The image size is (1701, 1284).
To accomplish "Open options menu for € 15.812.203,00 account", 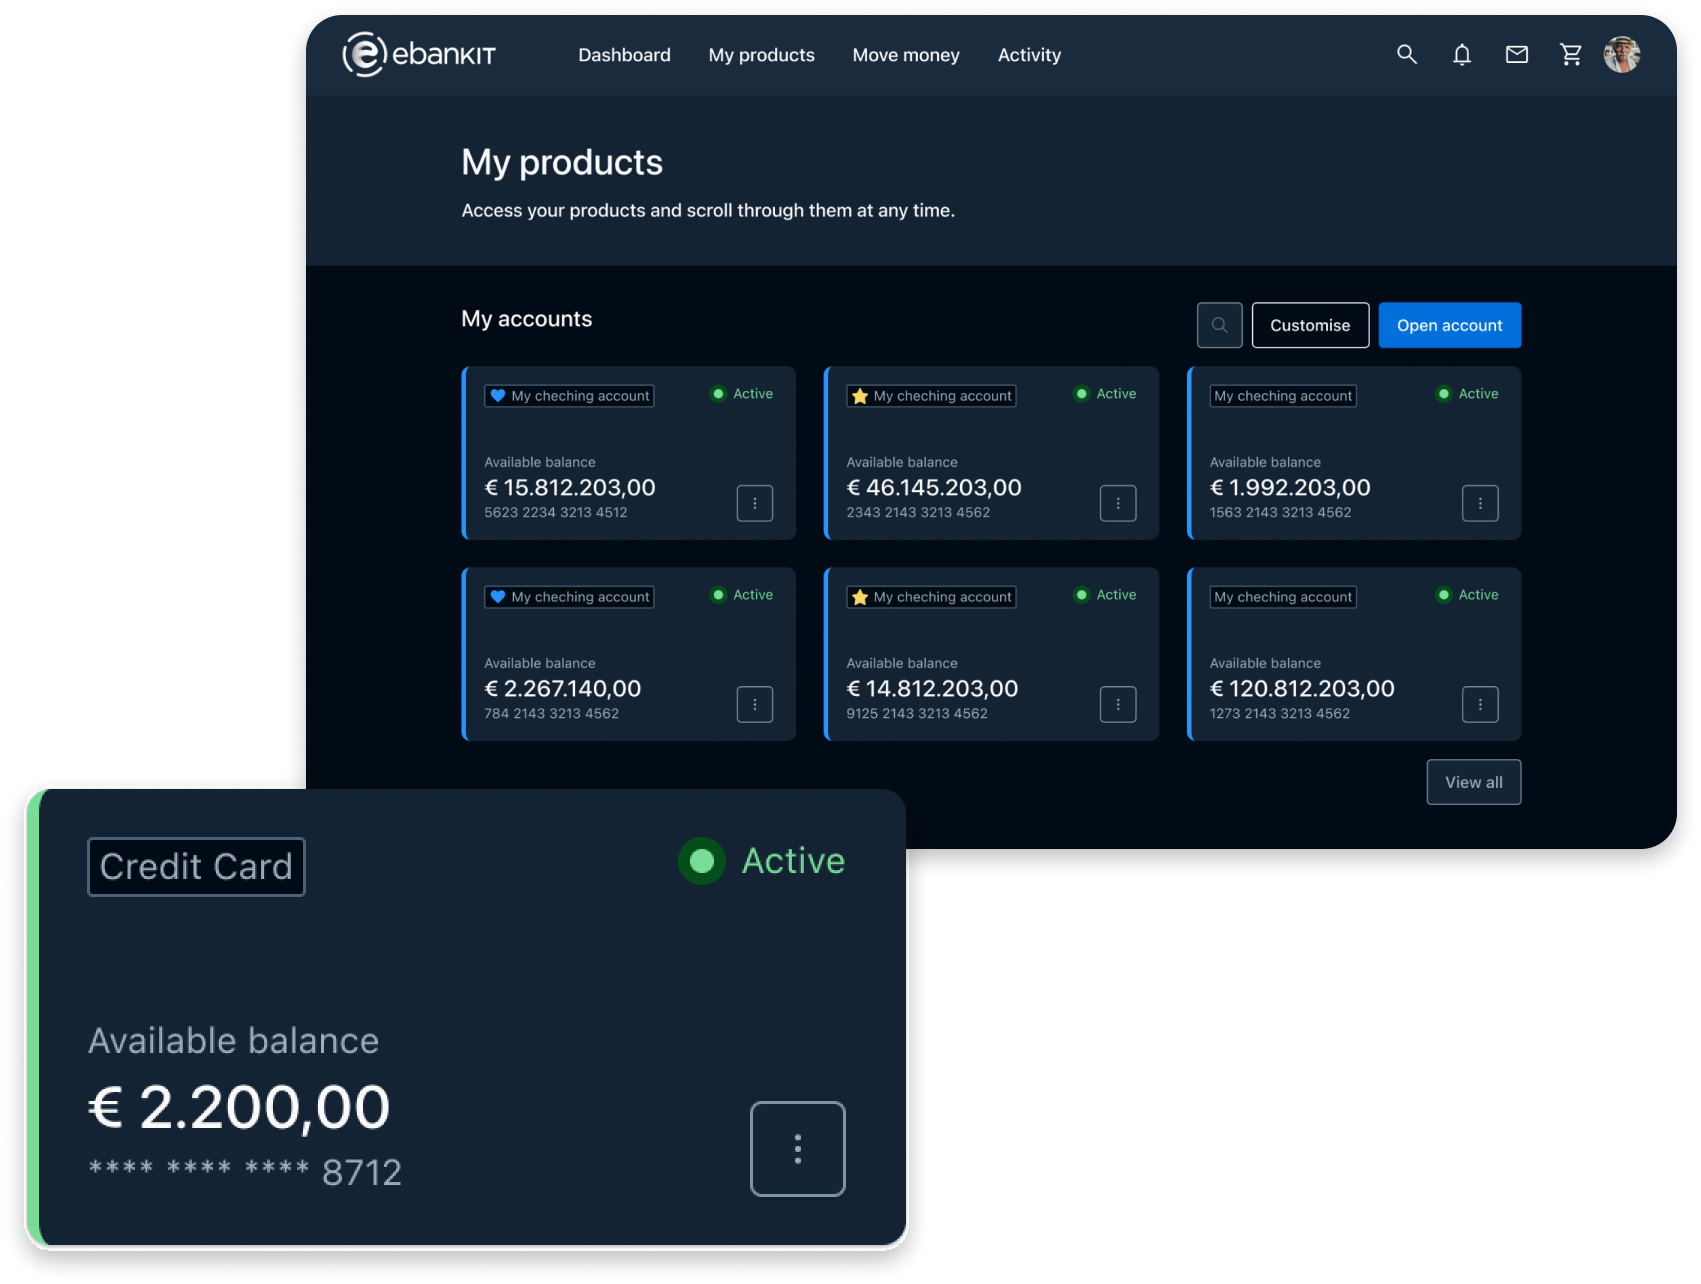I will pyautogui.click(x=755, y=503).
